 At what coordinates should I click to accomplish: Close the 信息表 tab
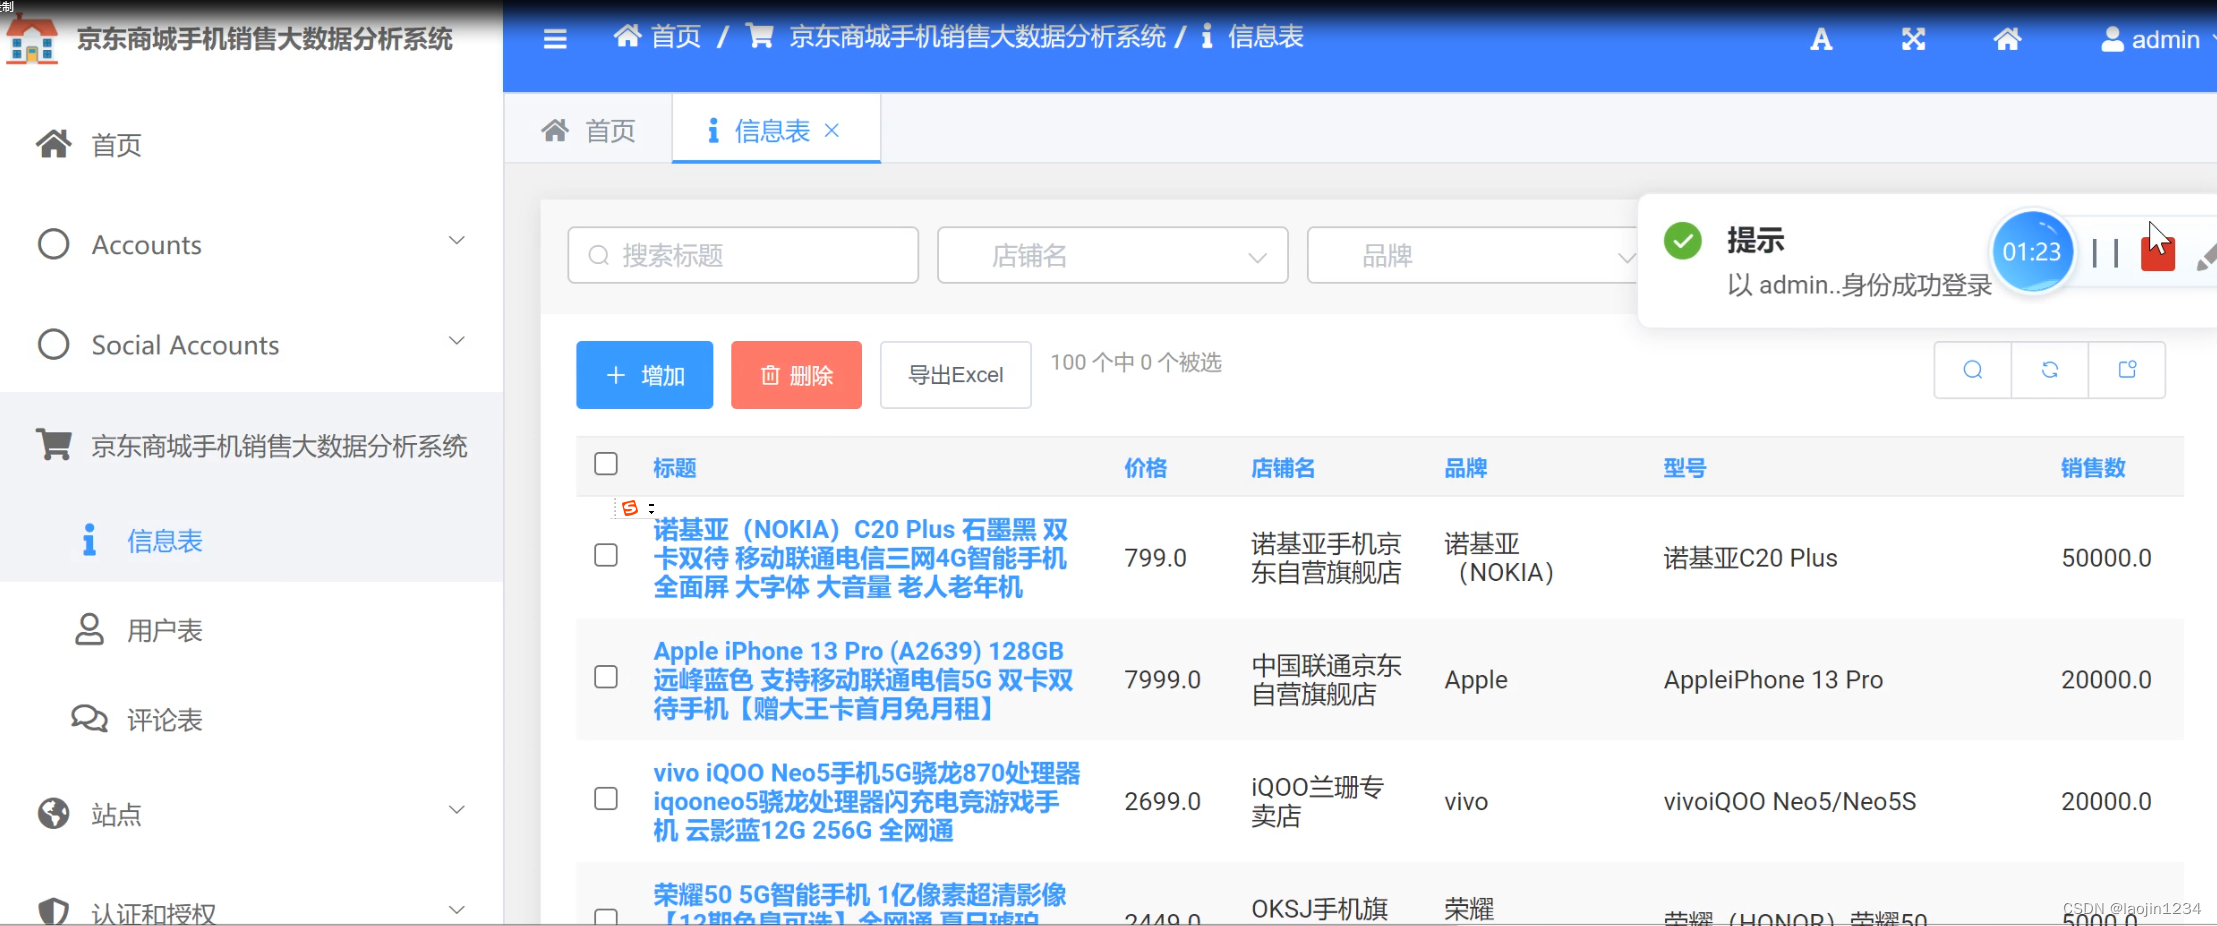click(x=832, y=130)
